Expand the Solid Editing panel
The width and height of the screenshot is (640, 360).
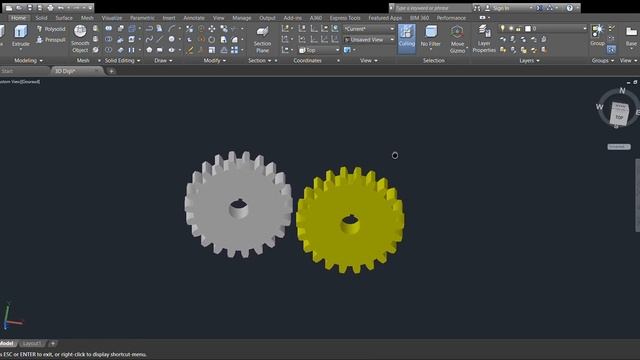pyautogui.click(x=122, y=60)
